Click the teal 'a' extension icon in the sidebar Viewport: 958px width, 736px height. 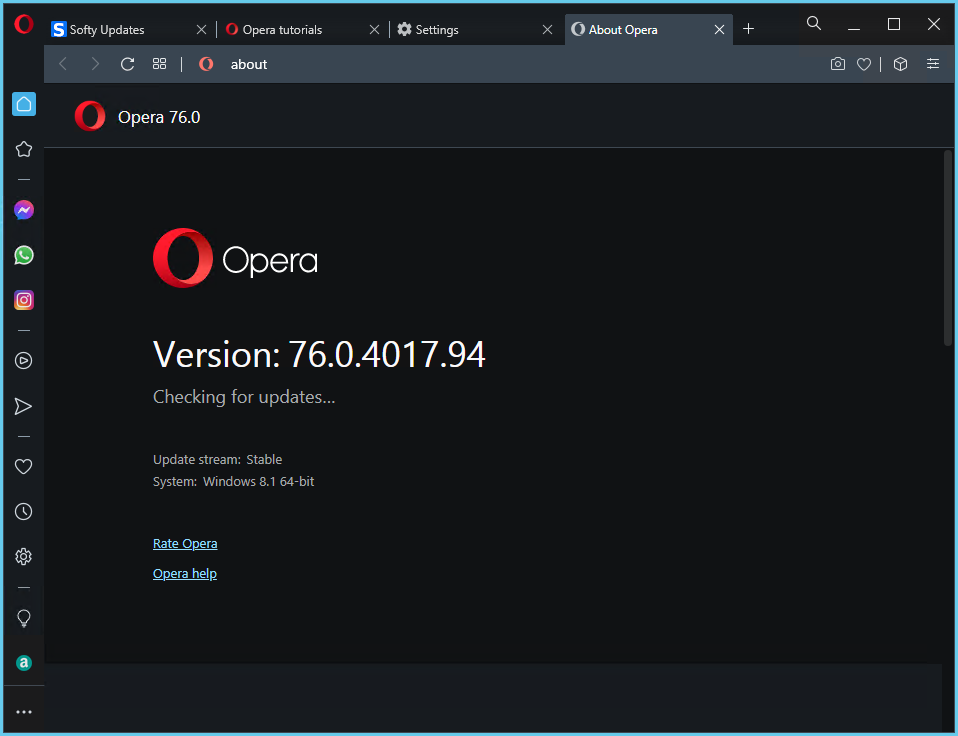[24, 663]
